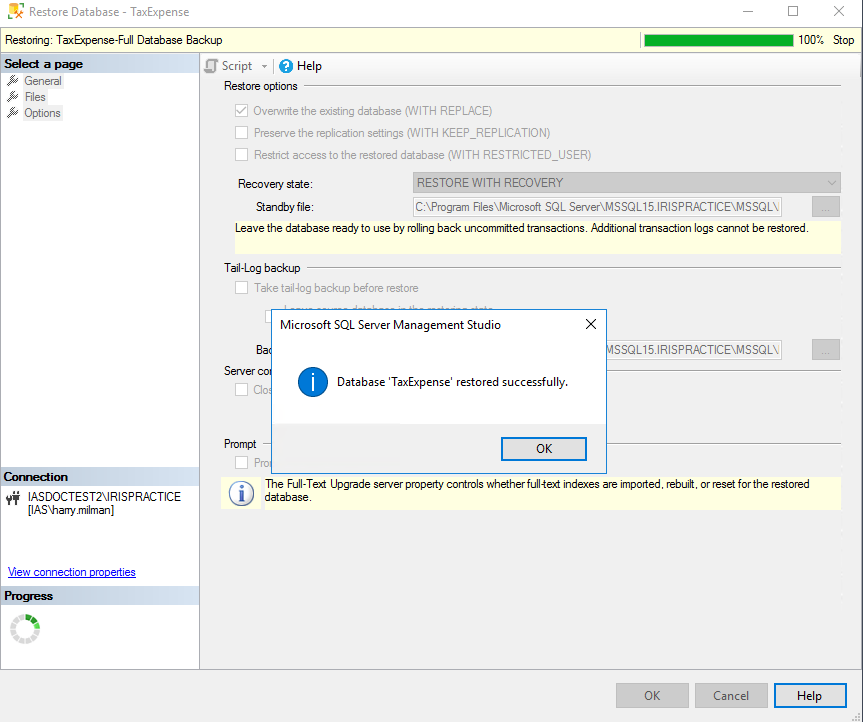Confirm the restored successfully message with OK
This screenshot has height=722, width=863.
point(544,448)
